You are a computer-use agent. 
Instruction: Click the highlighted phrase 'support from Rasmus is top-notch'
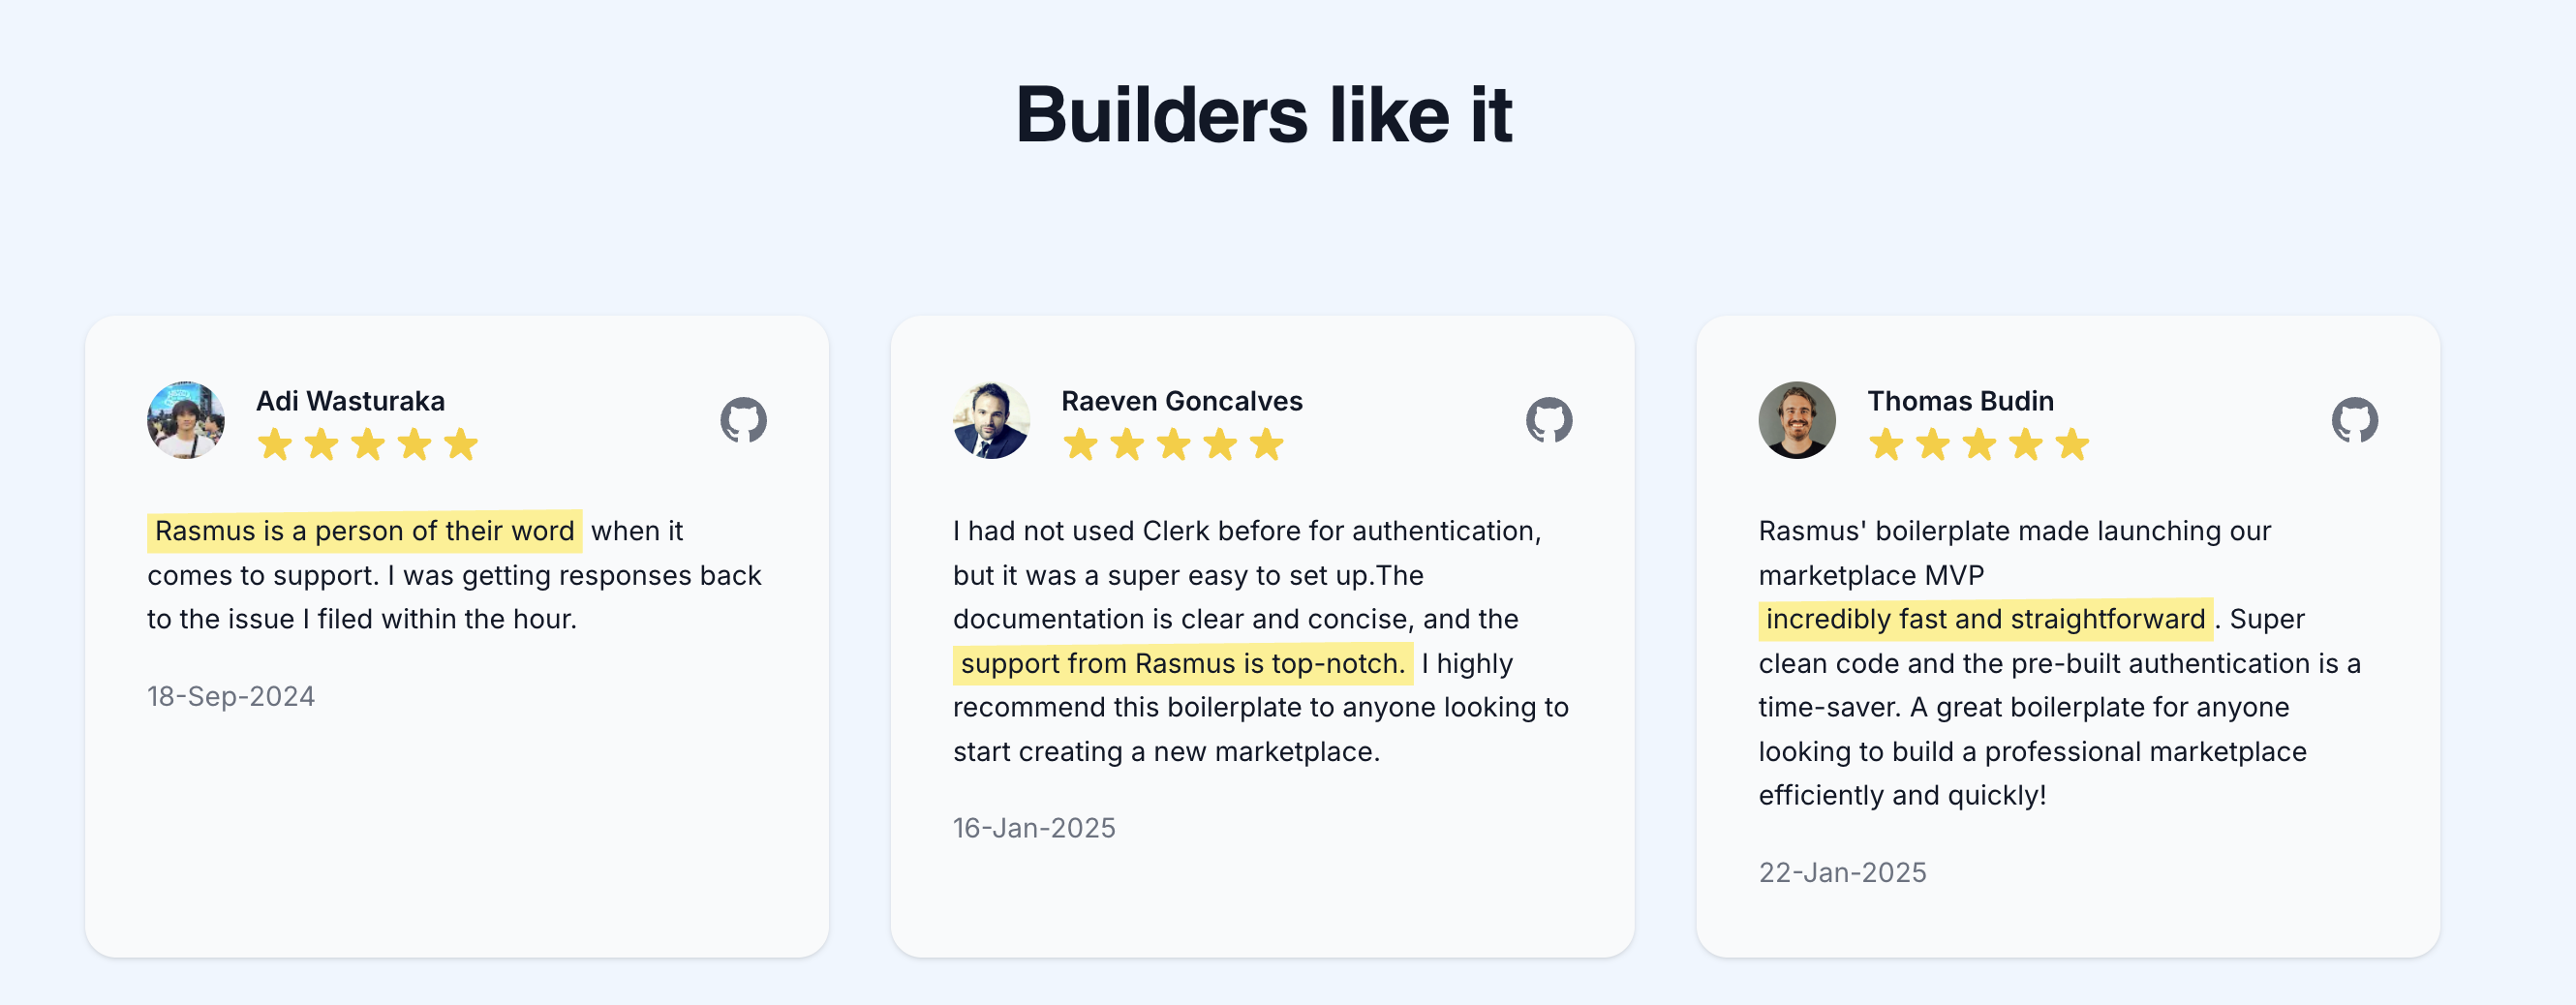coord(1181,663)
